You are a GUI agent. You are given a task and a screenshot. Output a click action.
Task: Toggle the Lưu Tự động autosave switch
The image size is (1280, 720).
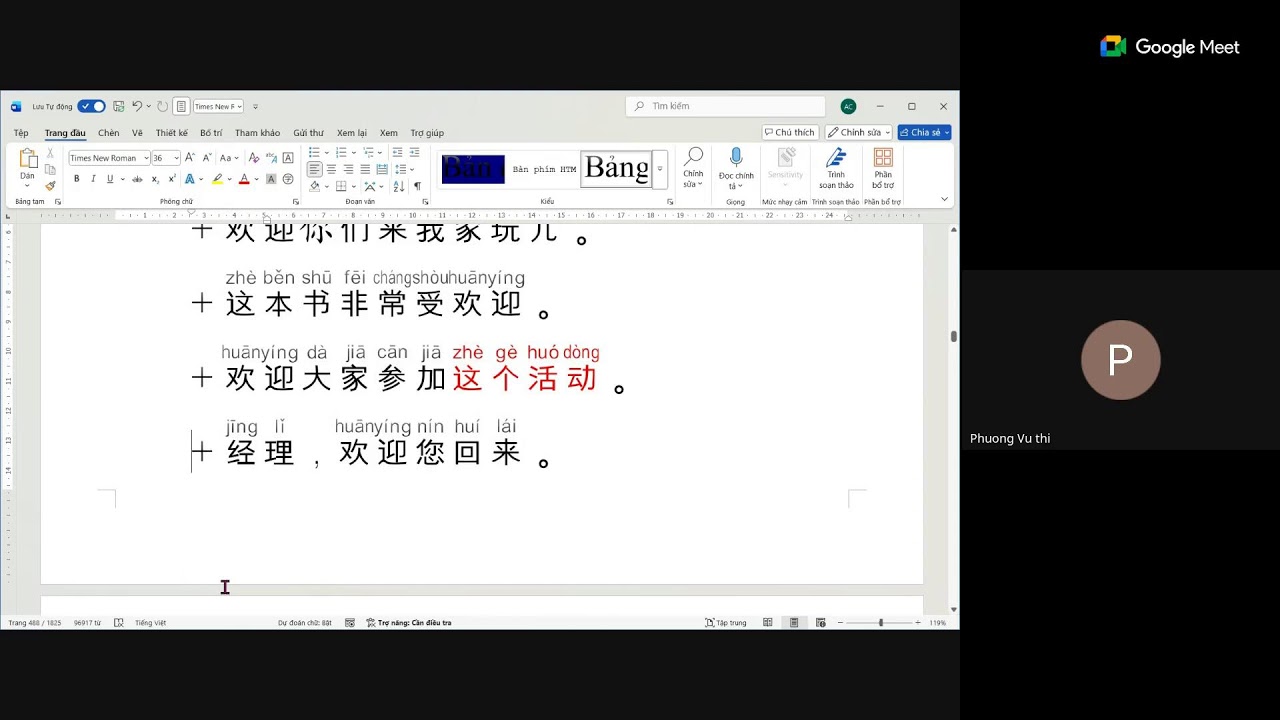[91, 106]
